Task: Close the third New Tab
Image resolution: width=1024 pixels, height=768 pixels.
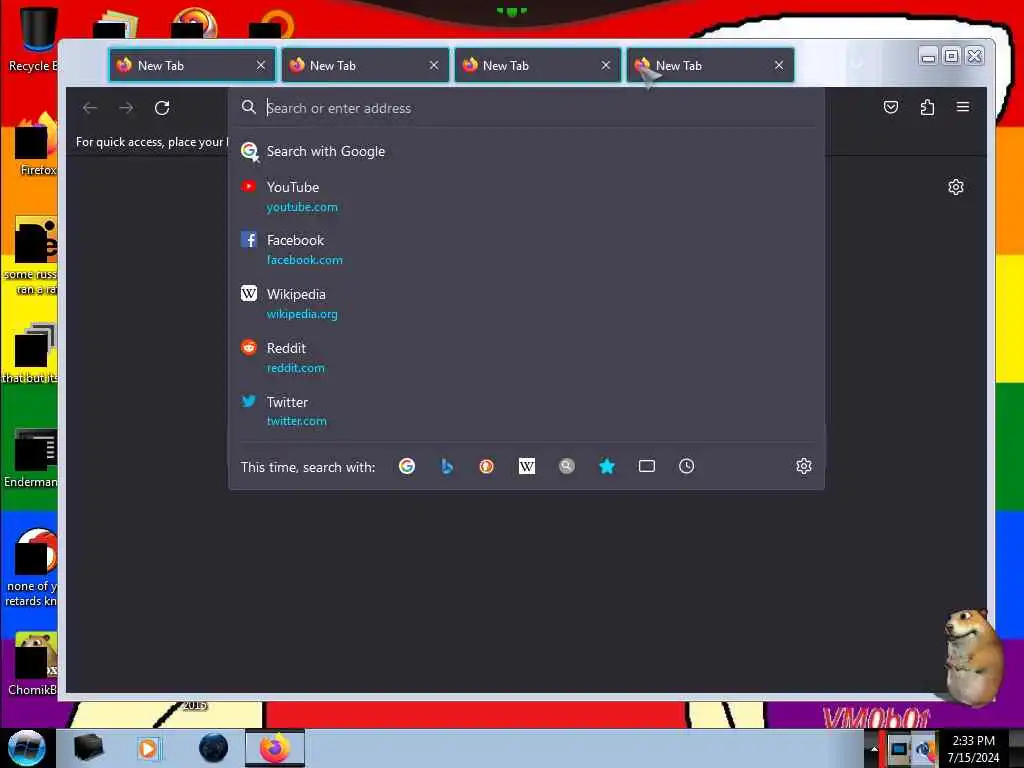Action: point(605,65)
